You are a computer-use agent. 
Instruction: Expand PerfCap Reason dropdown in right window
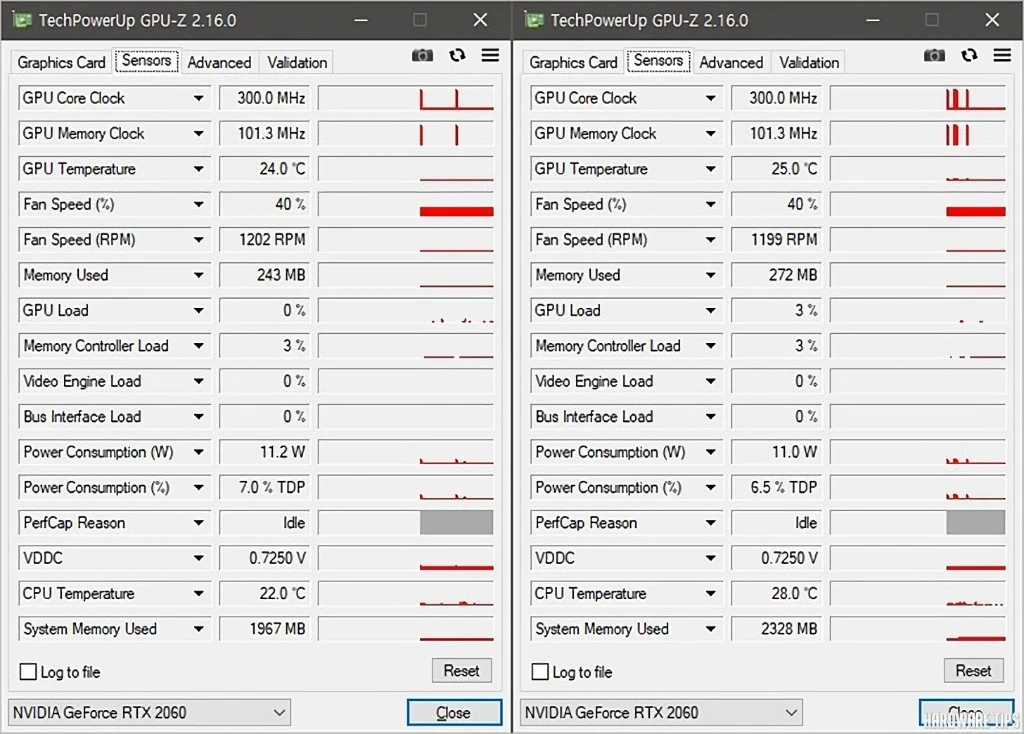click(710, 522)
